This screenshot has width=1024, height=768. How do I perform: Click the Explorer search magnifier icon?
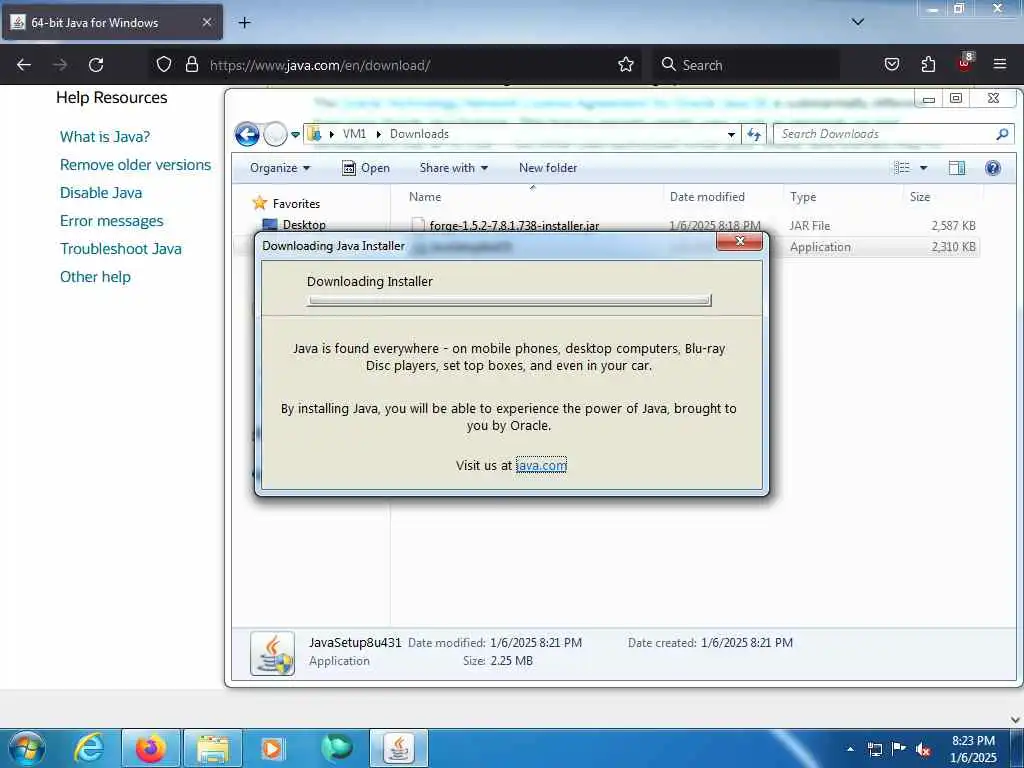(1002, 134)
